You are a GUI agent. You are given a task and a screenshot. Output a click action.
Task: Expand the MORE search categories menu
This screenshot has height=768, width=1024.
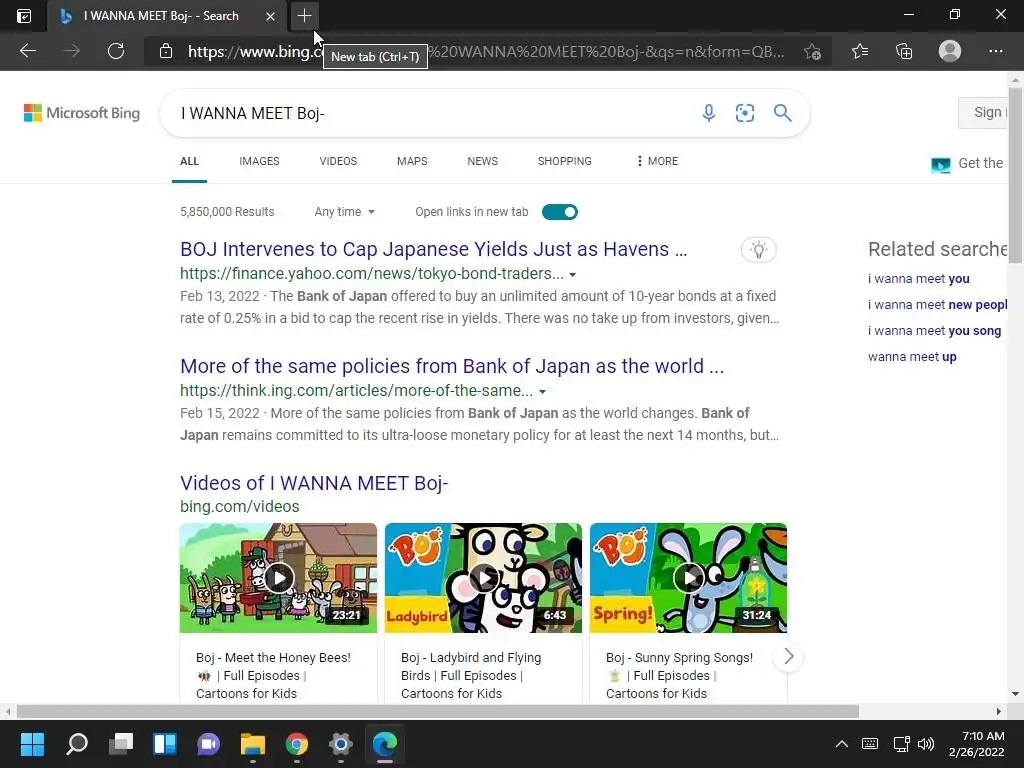657,161
